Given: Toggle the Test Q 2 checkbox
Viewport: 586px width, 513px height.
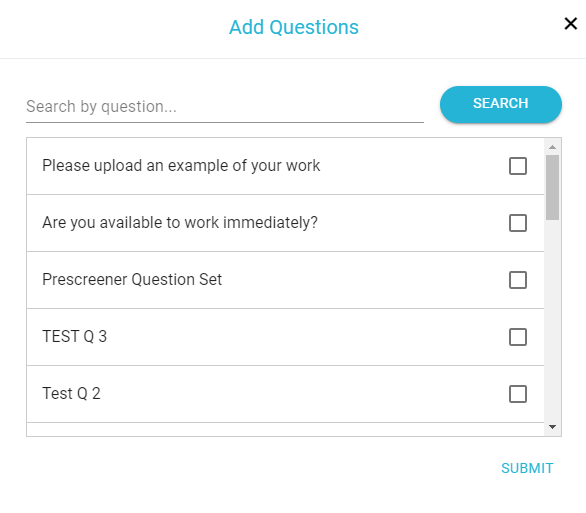Looking at the screenshot, I should coord(518,394).
